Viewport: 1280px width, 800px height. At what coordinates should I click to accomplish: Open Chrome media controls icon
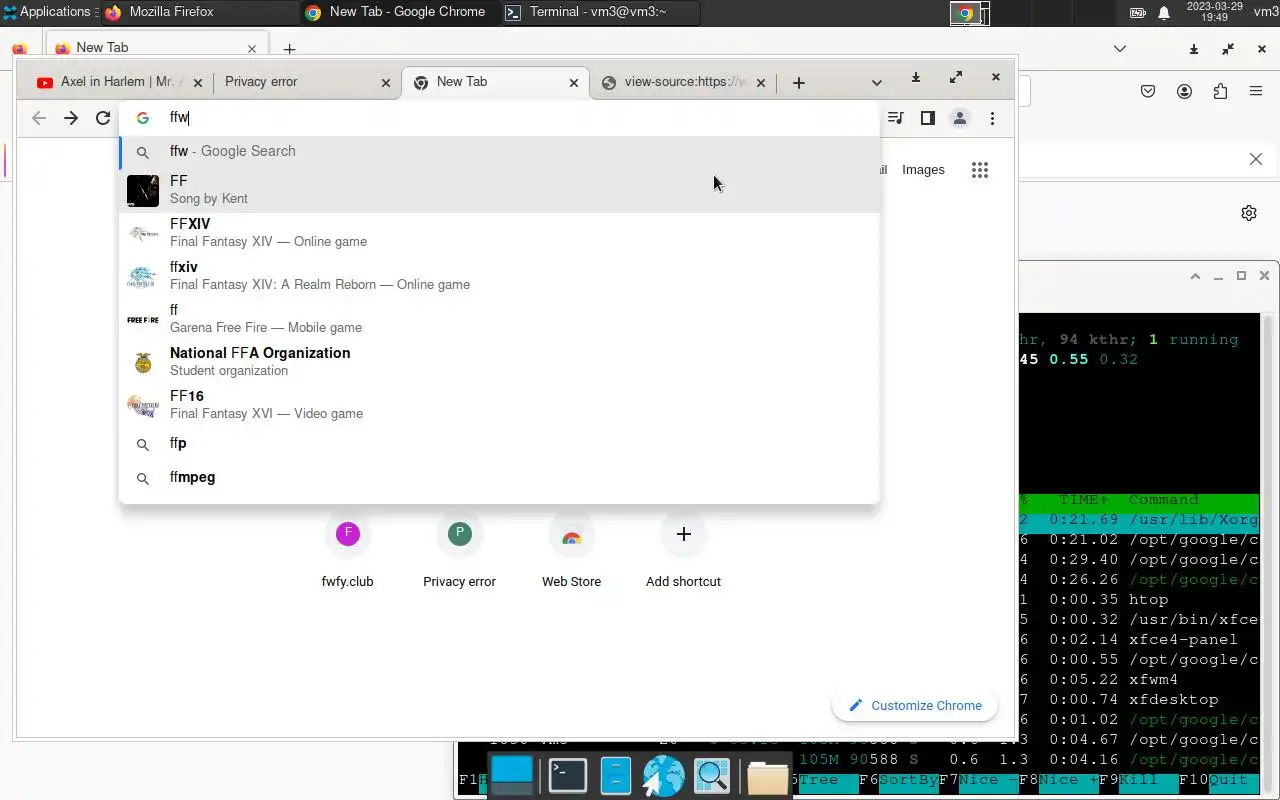895,118
